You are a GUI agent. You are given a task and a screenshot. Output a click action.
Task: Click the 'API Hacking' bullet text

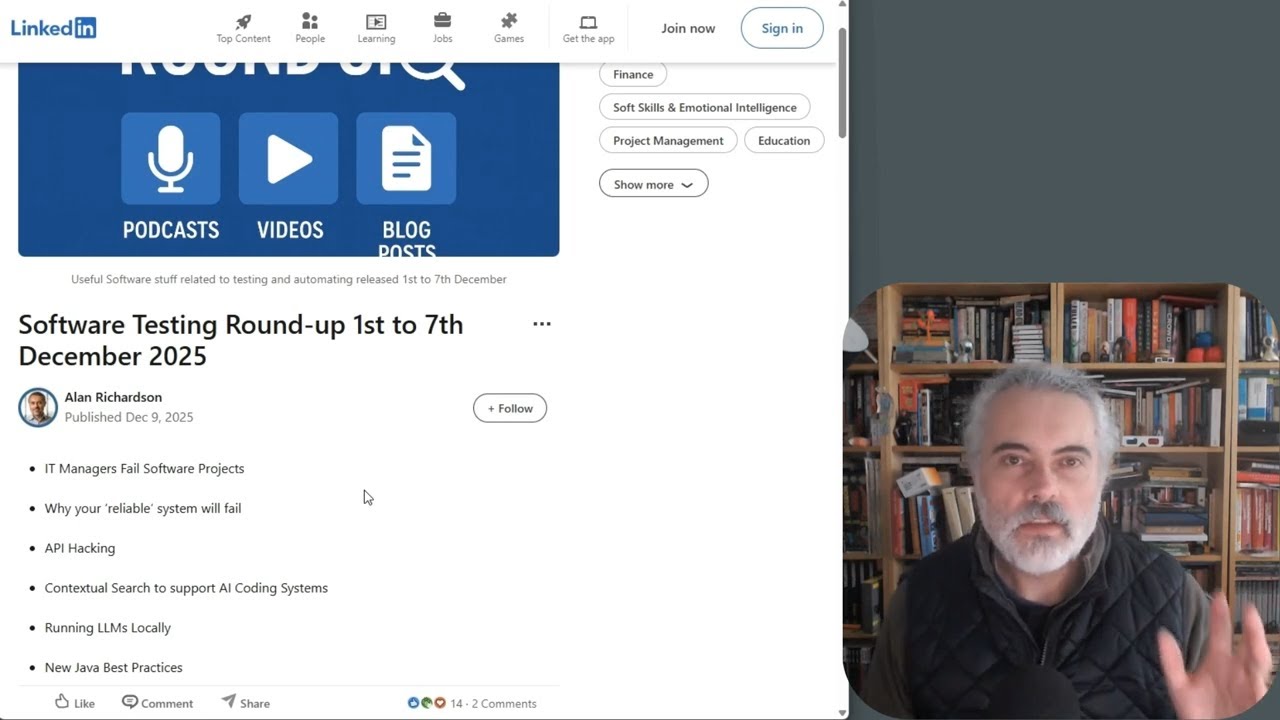coord(80,548)
